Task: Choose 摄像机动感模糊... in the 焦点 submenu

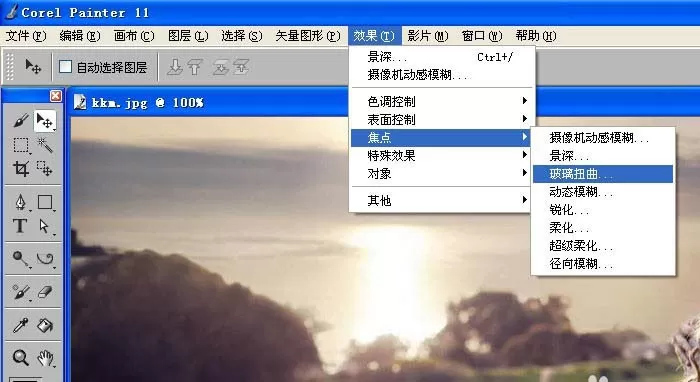Action: [x=603, y=138]
